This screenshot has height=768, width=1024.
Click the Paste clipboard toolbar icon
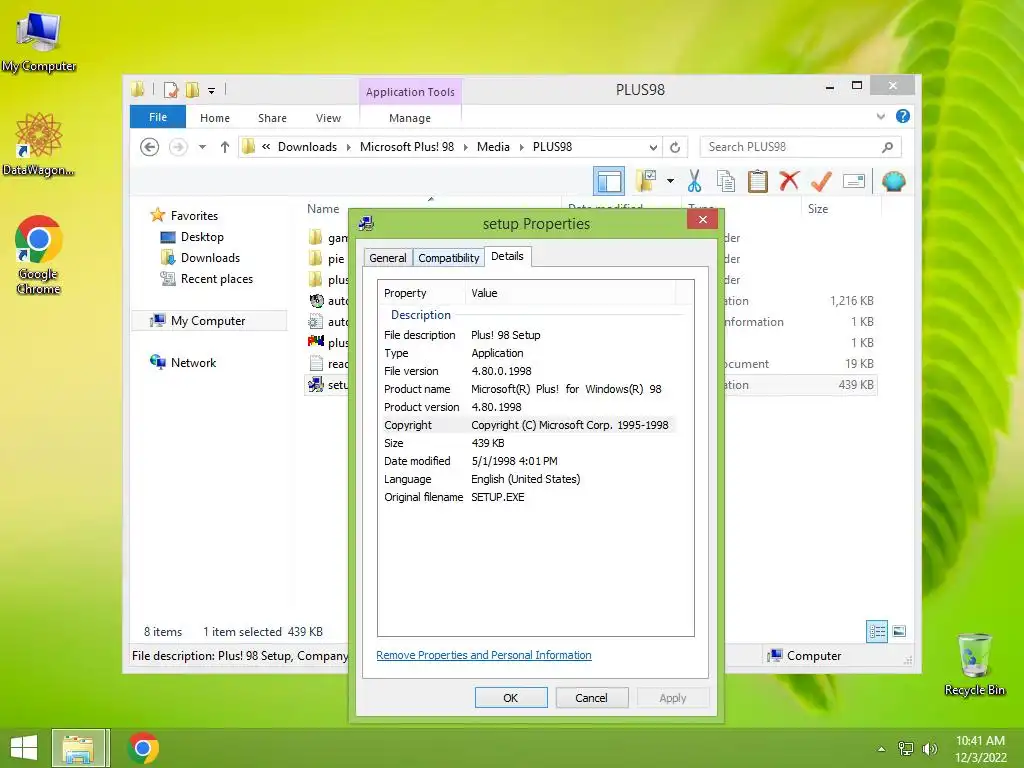pyautogui.click(x=758, y=181)
